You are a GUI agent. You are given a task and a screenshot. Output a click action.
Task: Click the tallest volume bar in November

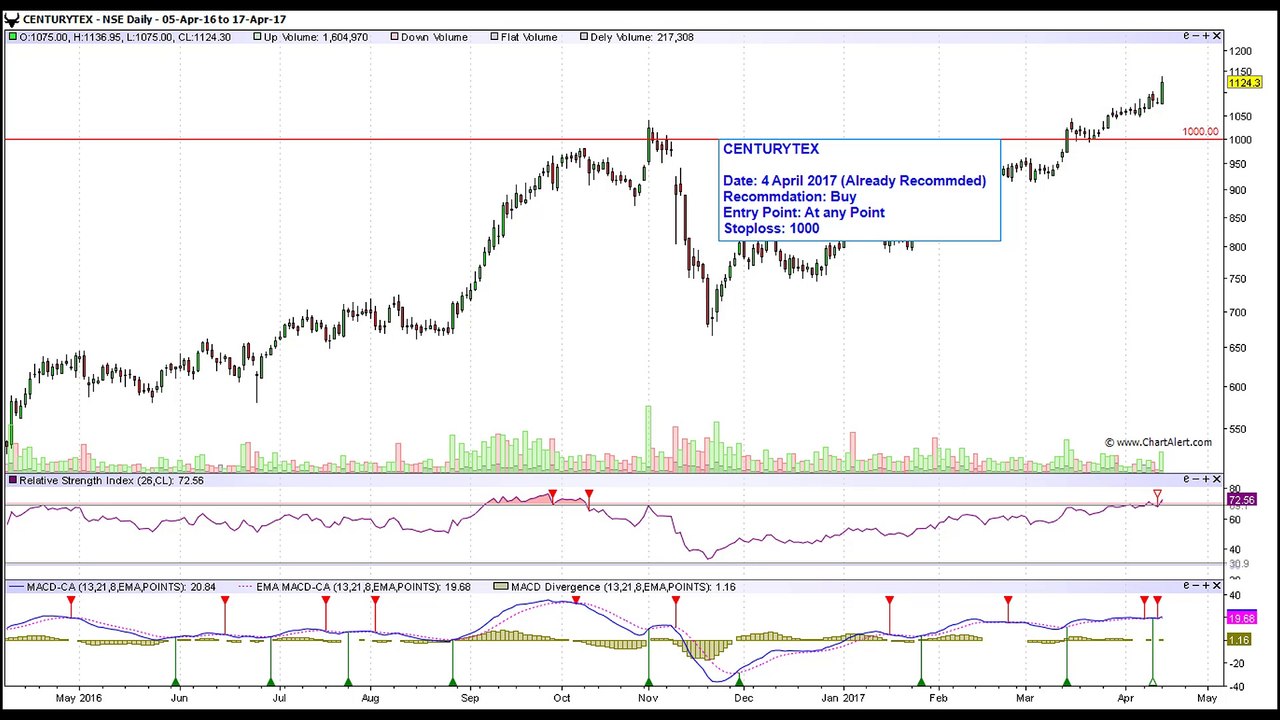pyautogui.click(x=648, y=438)
